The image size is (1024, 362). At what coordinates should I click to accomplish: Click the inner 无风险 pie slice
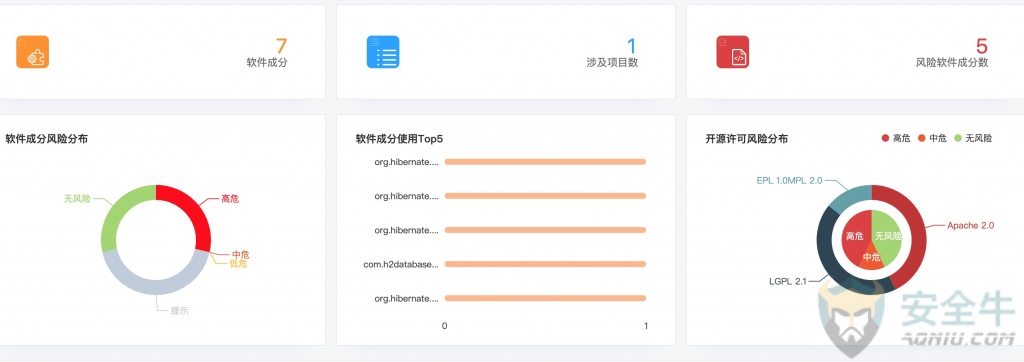(x=888, y=234)
